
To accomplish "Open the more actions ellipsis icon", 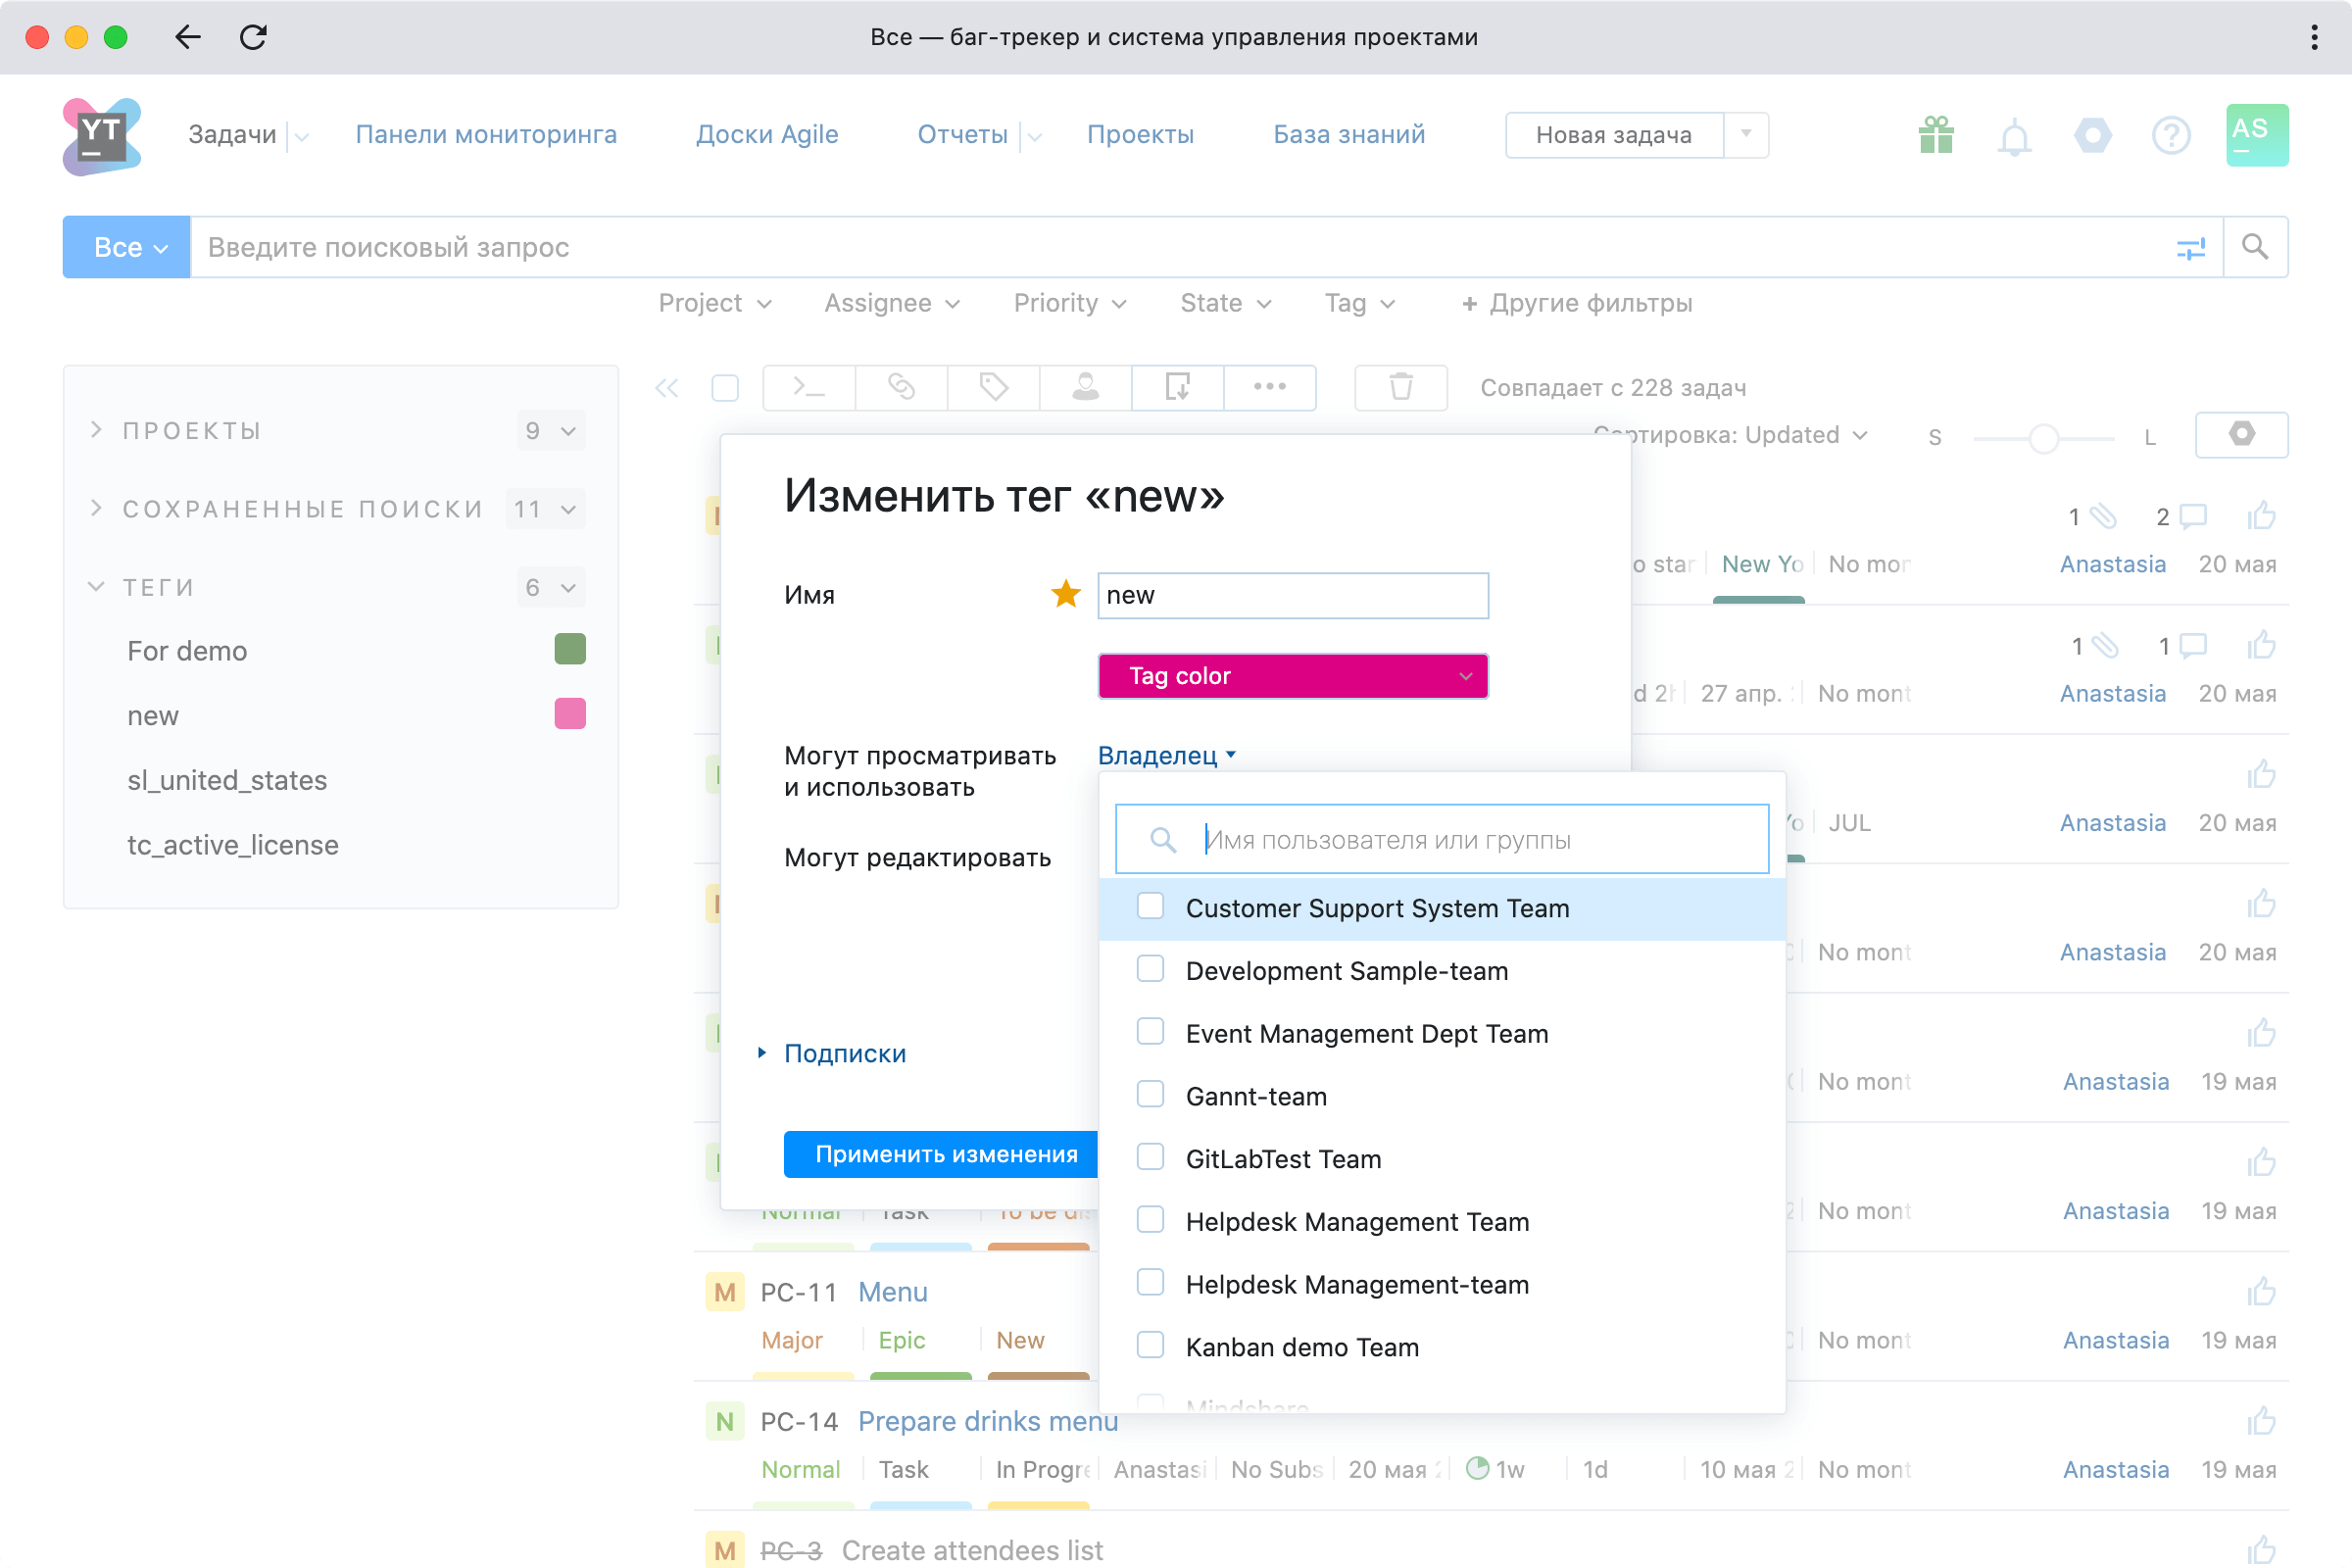I will (x=1269, y=388).
